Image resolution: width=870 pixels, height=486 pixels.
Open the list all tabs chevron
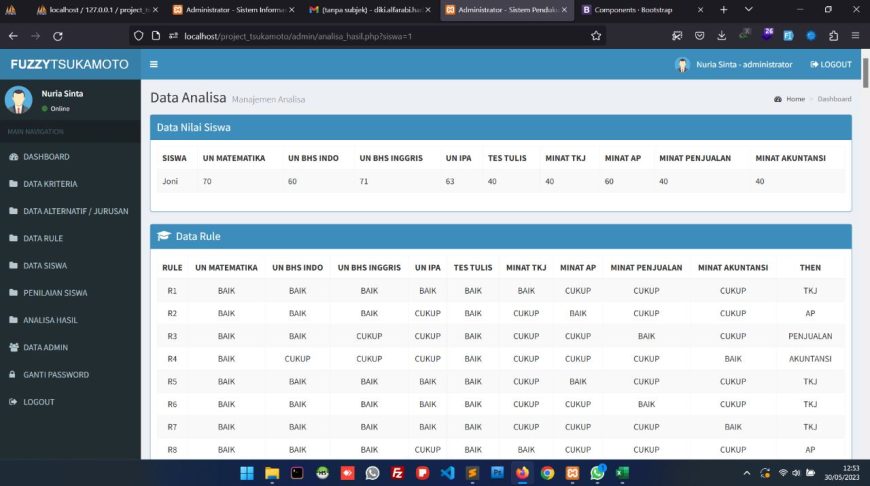(x=748, y=10)
